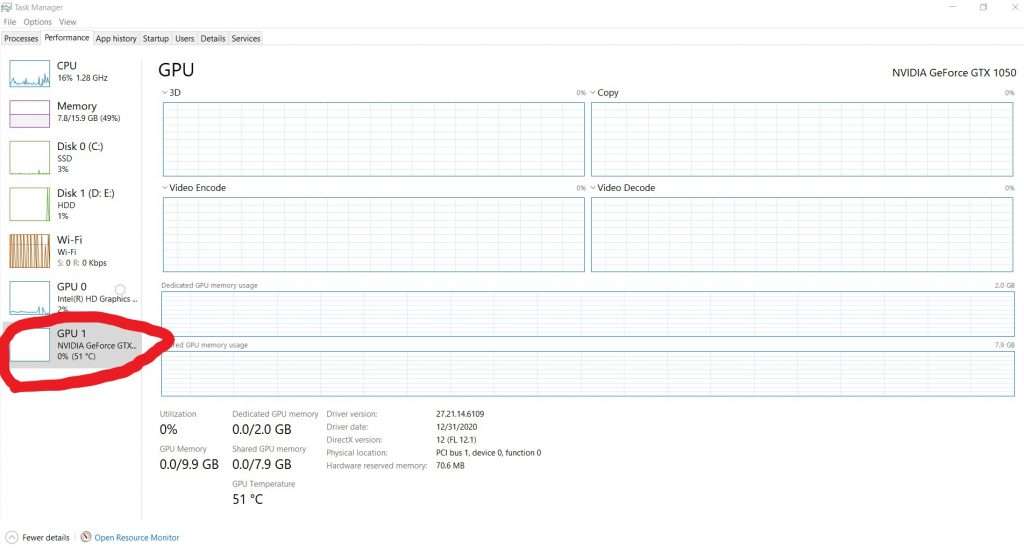Viewport: 1024px width, 548px height.
Task: Click Fewer details collapse button
Action: (38, 538)
